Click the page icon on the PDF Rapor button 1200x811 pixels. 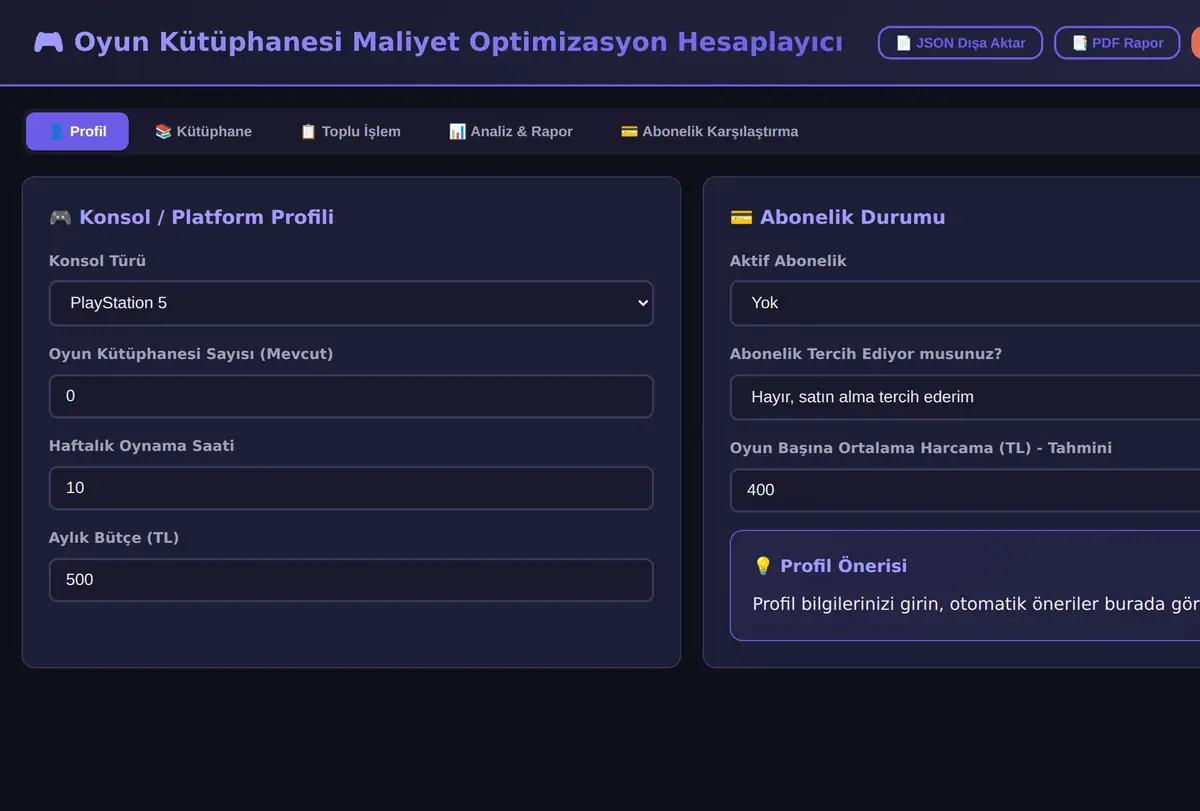[1079, 43]
